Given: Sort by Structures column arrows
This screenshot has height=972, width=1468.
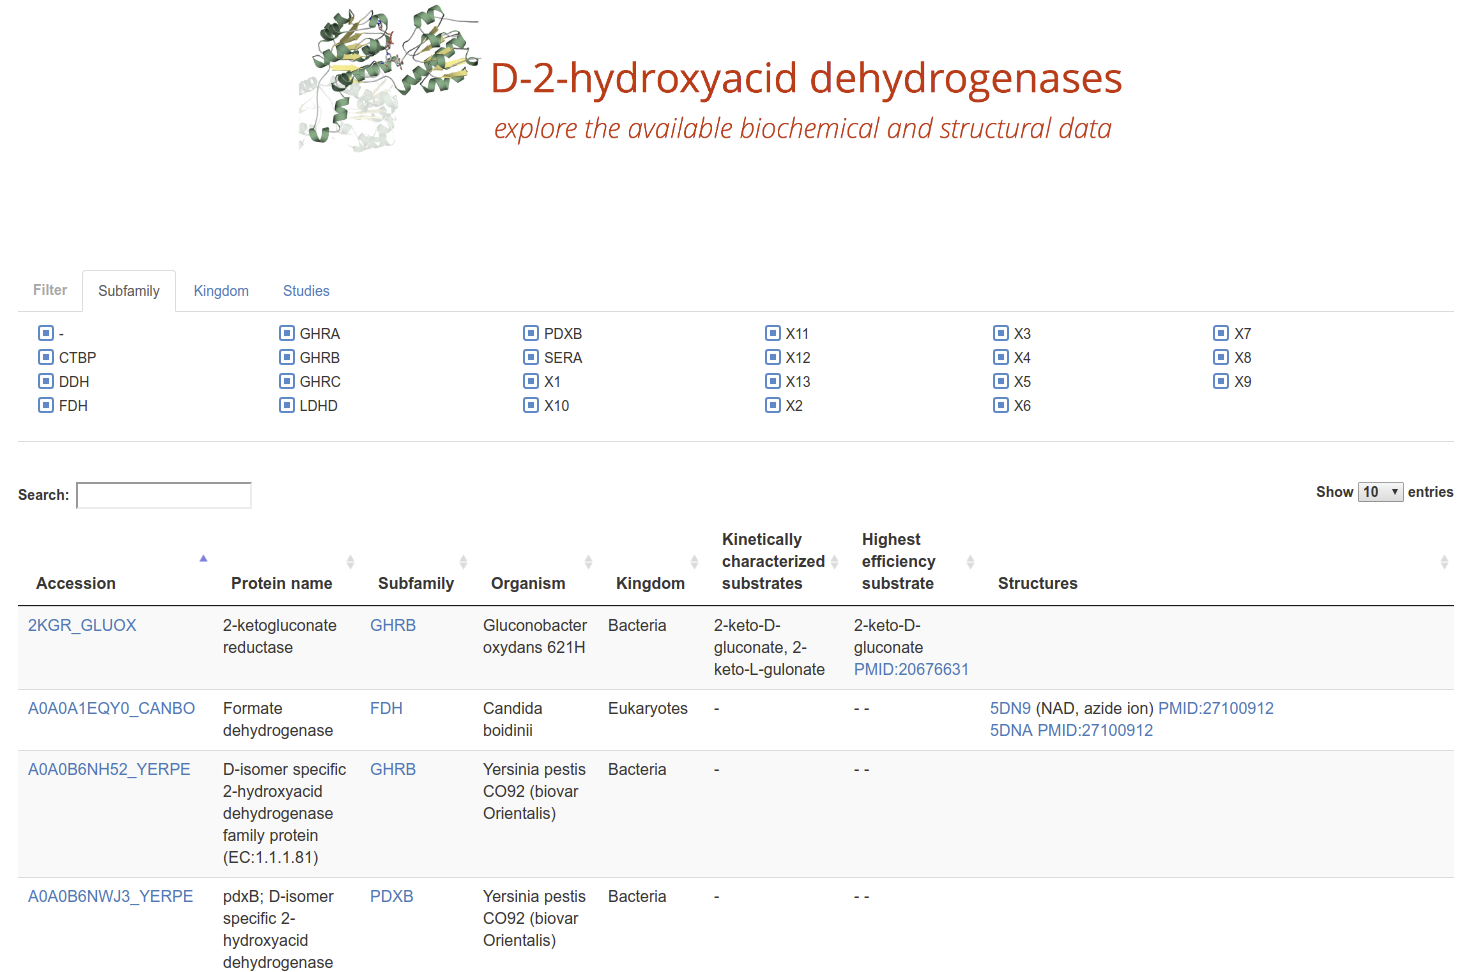Looking at the screenshot, I should point(1443,562).
